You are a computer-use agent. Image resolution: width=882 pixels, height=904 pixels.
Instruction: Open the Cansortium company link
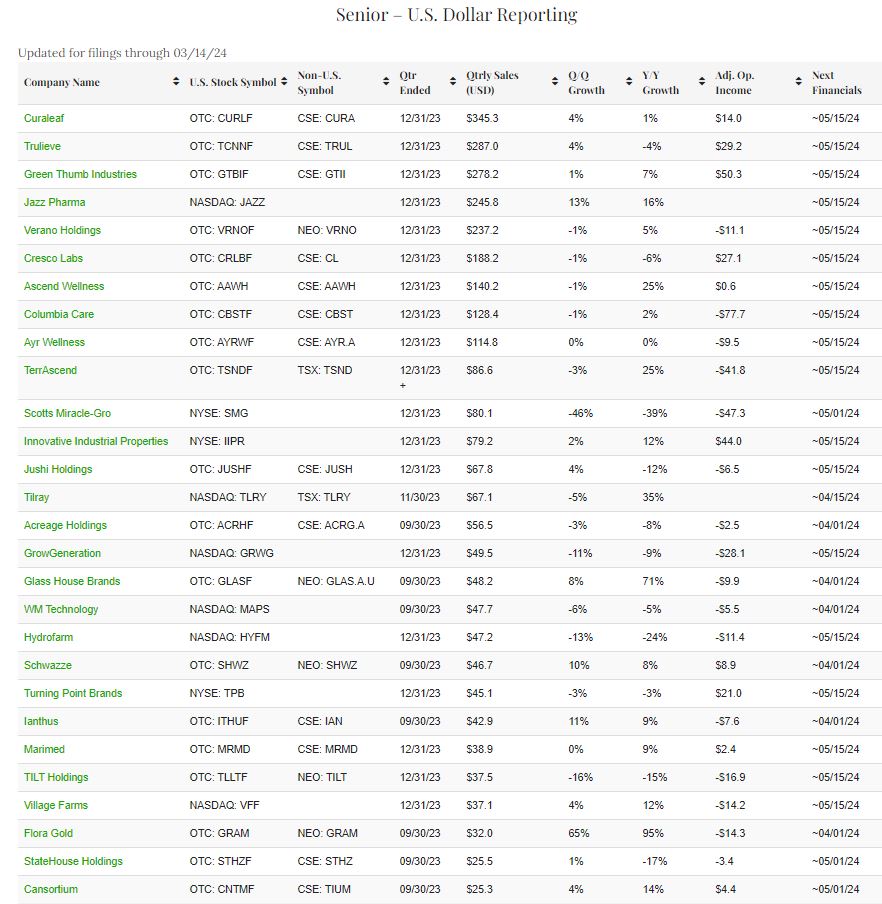tap(51, 889)
